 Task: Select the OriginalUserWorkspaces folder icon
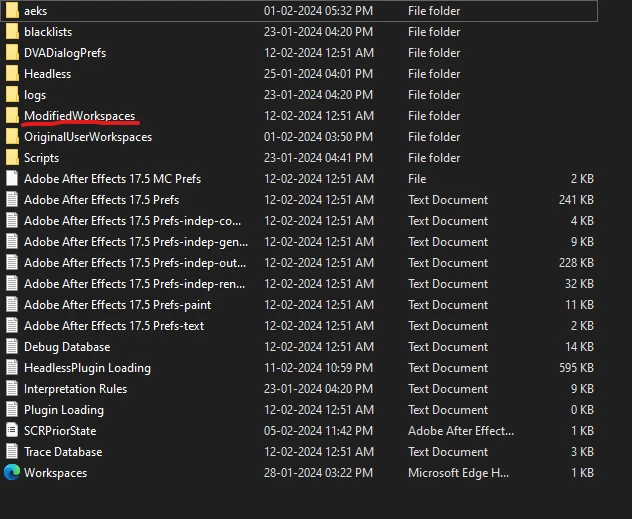12,137
